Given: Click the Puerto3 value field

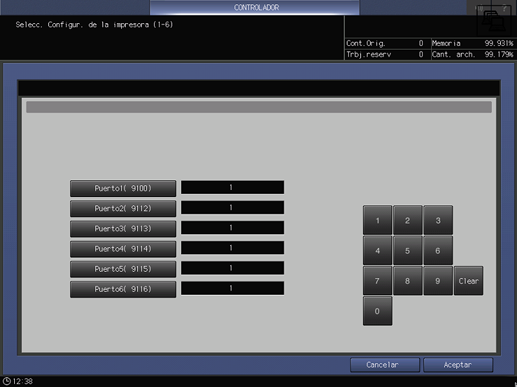Looking at the screenshot, I should tap(232, 228).
